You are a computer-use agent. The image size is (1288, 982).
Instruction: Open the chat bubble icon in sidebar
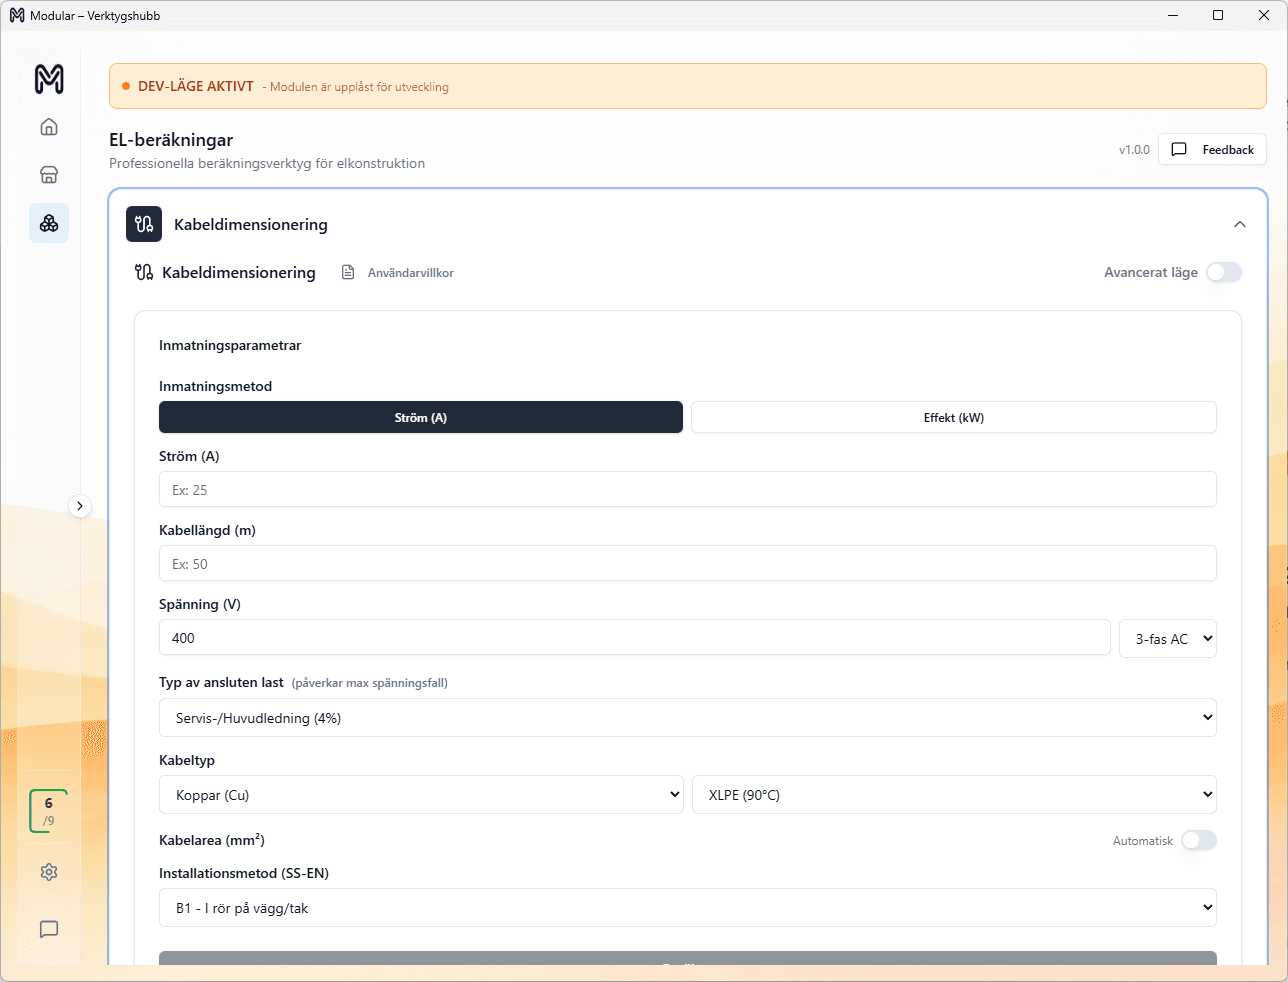tap(49, 929)
